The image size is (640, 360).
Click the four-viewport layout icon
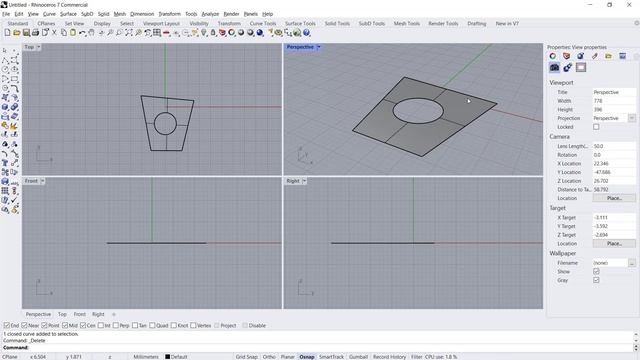tap(157, 33)
